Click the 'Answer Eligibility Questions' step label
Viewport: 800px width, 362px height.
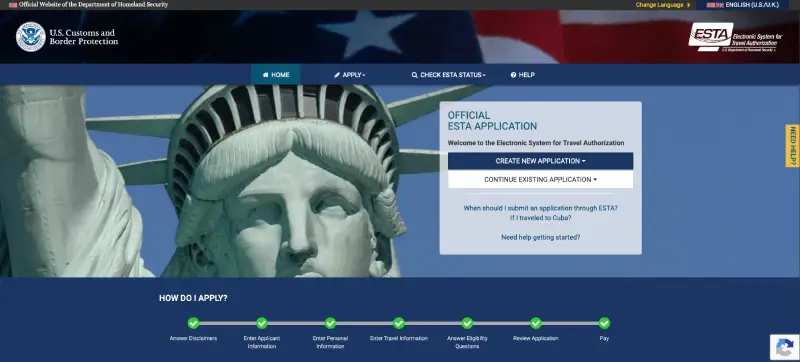click(467, 342)
